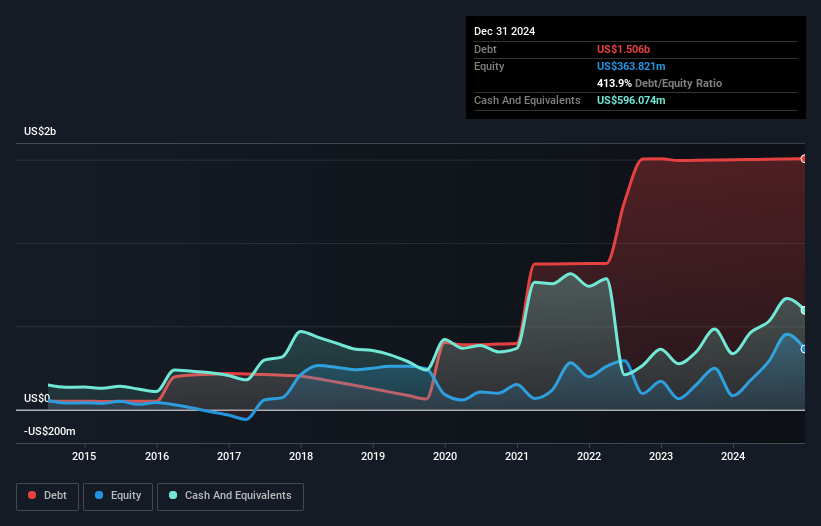Click the red Debt legend dot
Viewport: 821px width, 526px height.
tap(32, 495)
